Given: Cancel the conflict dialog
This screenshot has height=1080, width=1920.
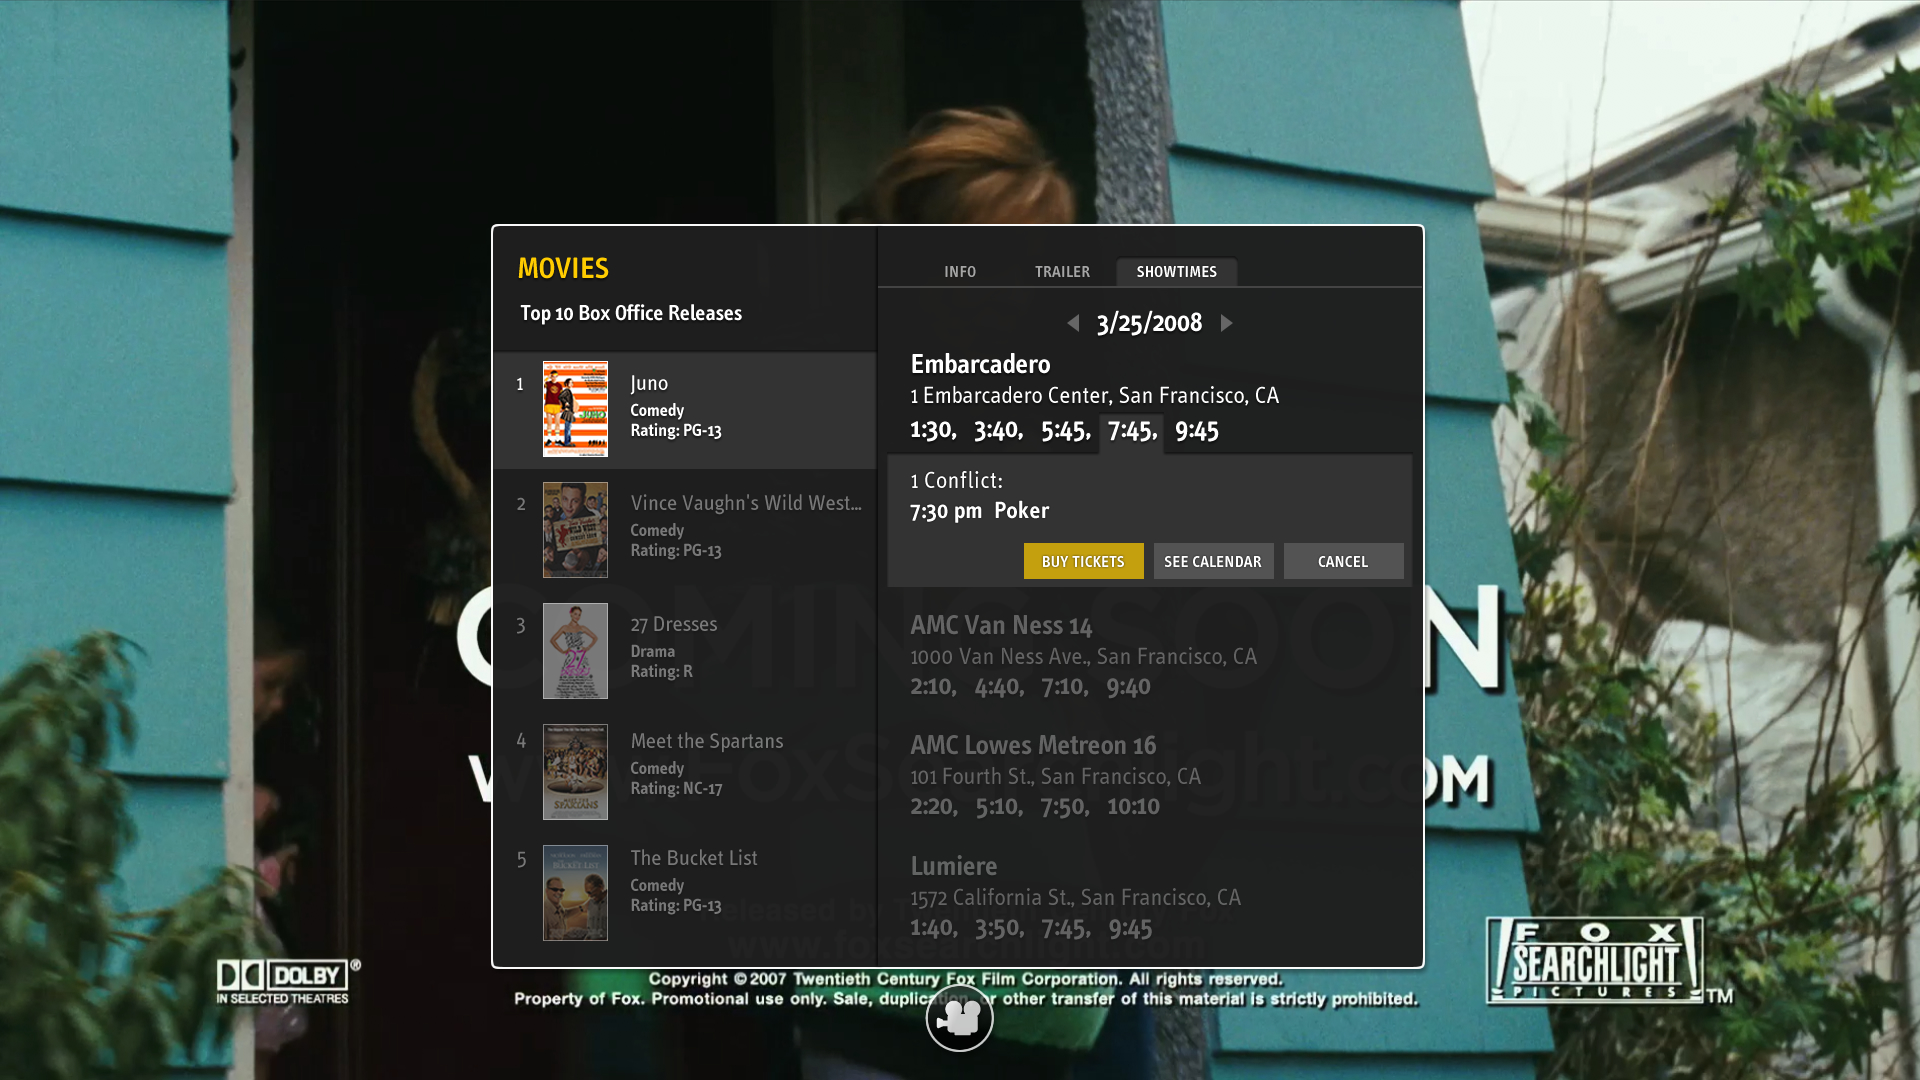Looking at the screenshot, I should [x=1343, y=561].
